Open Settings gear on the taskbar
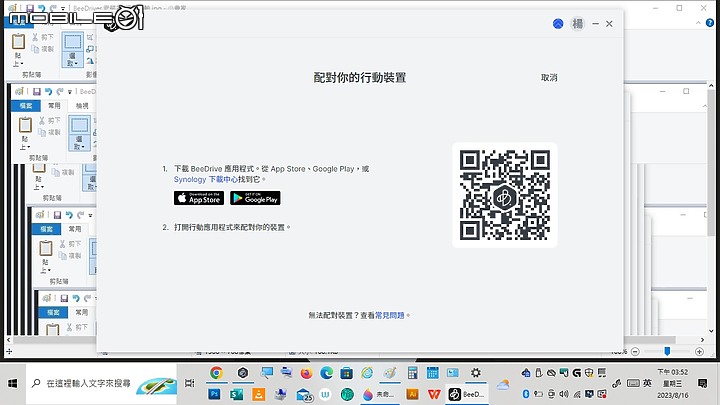Image resolution: width=720 pixels, height=405 pixels. [476, 373]
